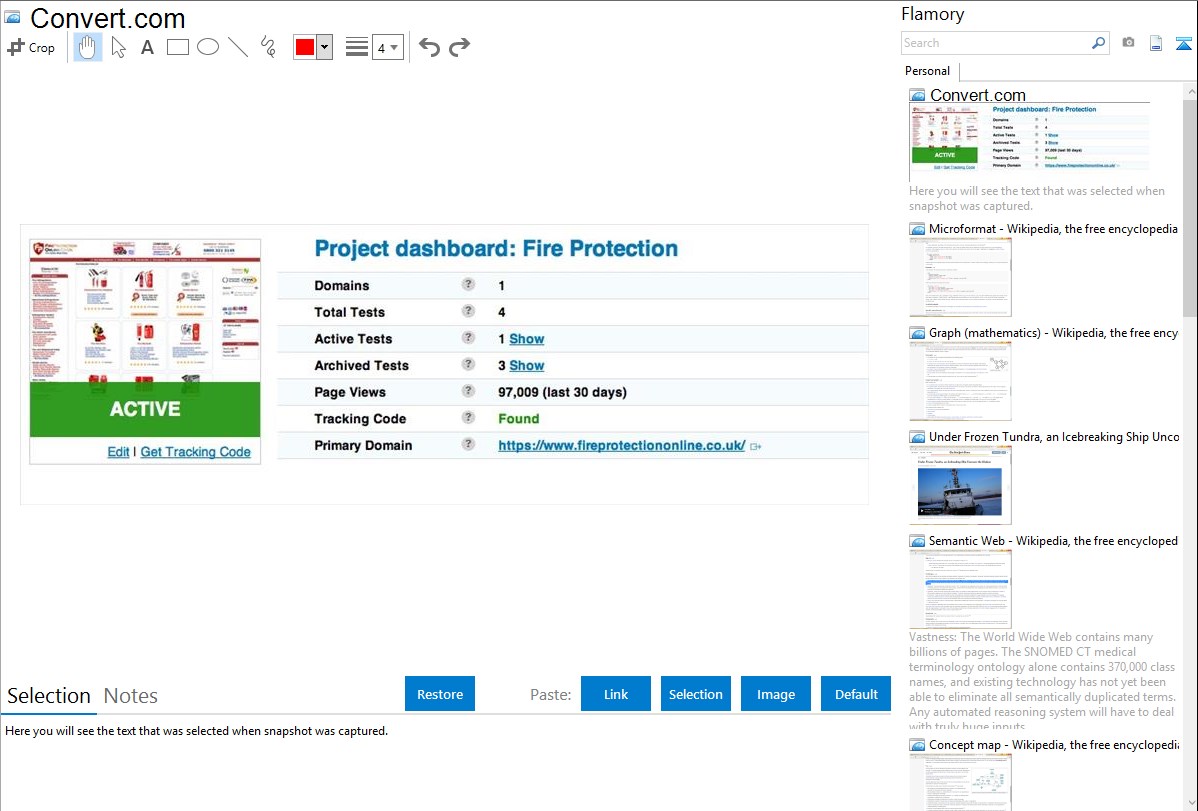This screenshot has width=1198, height=811.
Task: Click the paste Link button
Action: 616,694
